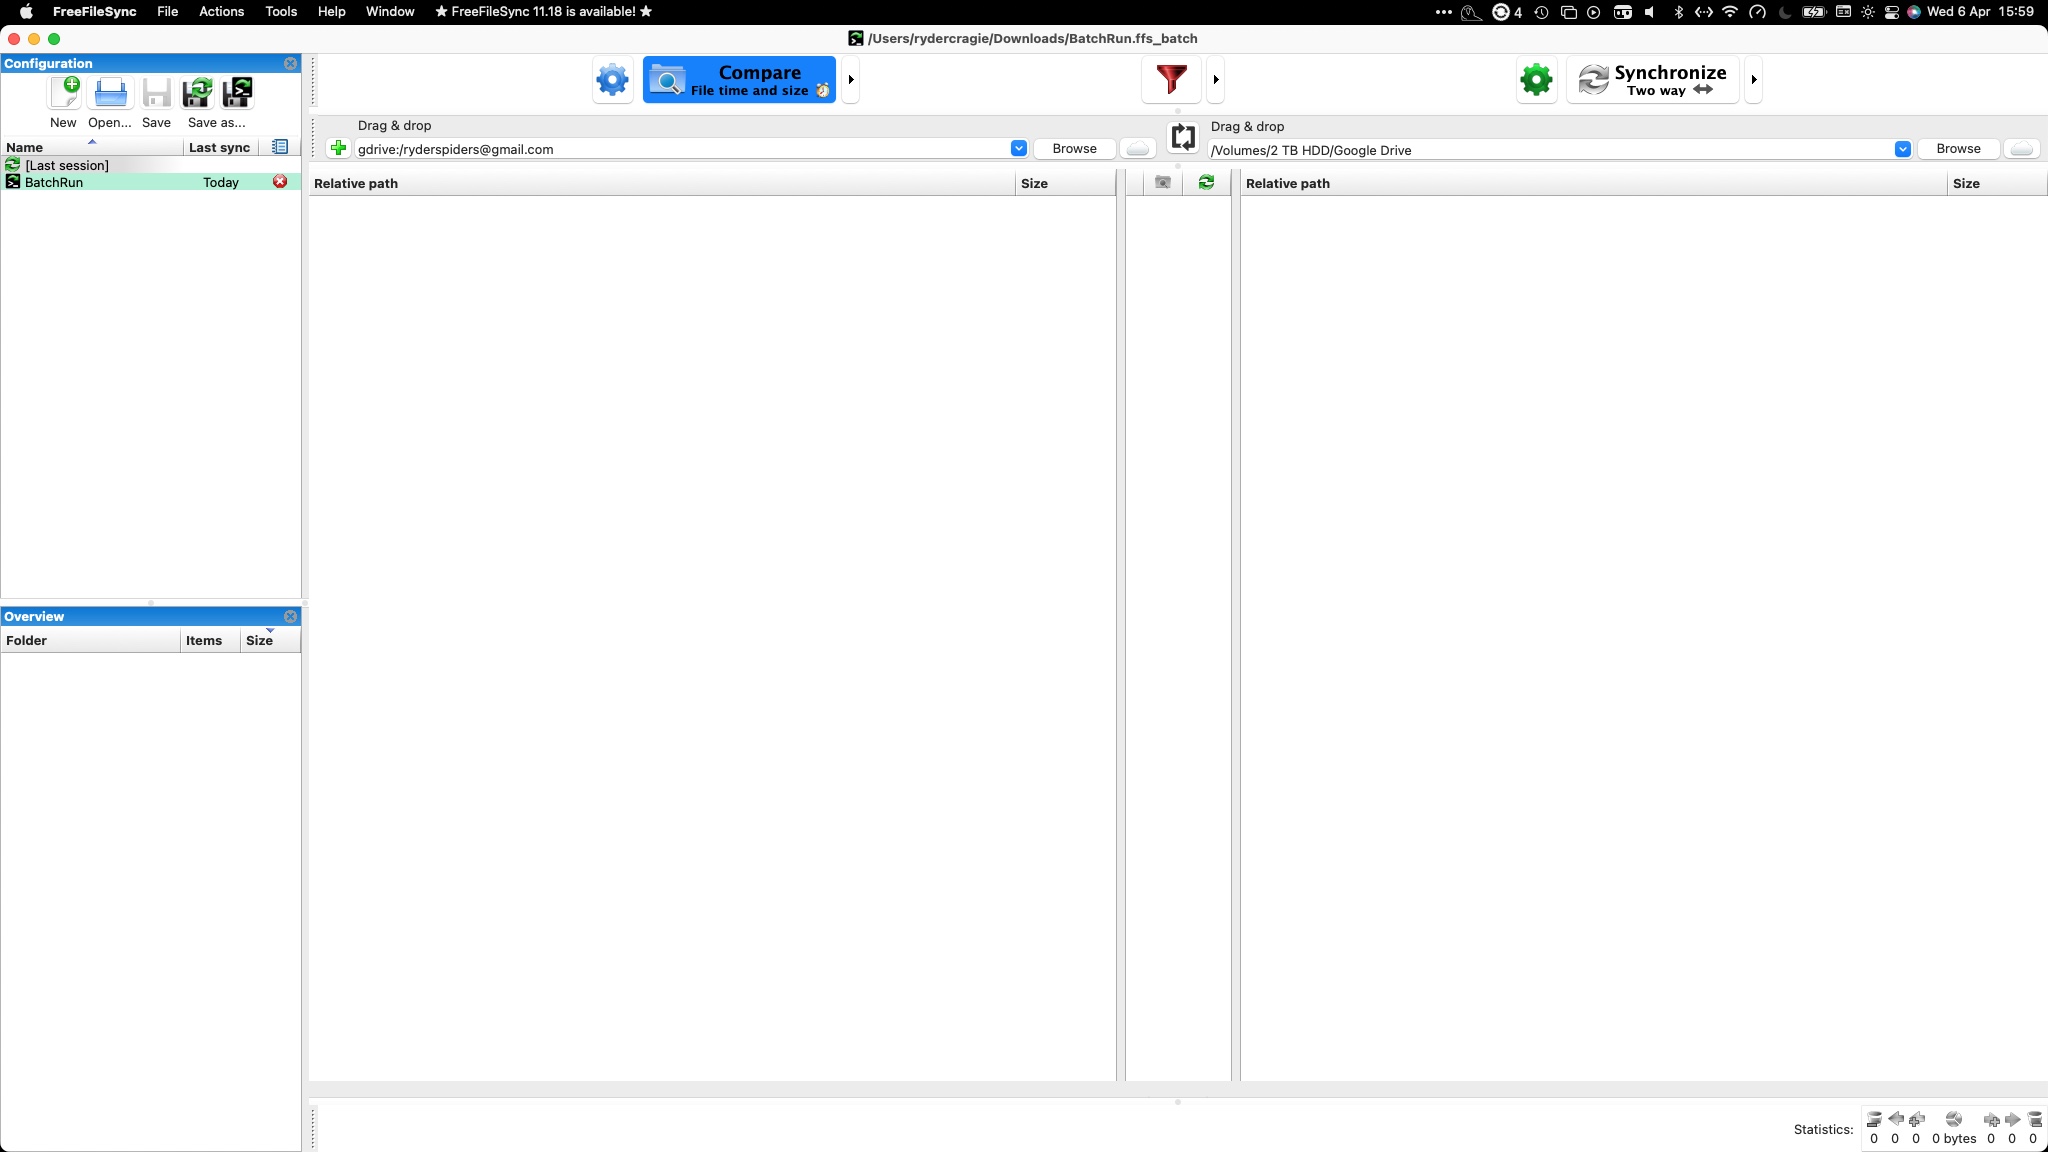
Task: Click the BatchRun red error status icon
Action: point(280,182)
